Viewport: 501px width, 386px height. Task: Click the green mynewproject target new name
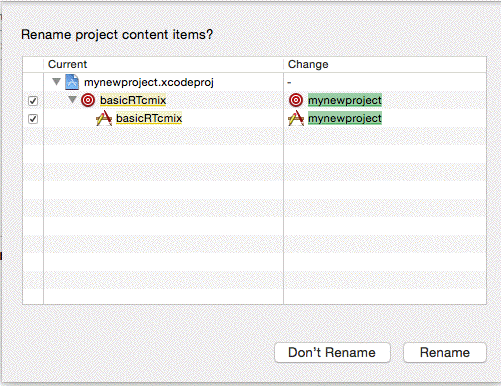345,100
